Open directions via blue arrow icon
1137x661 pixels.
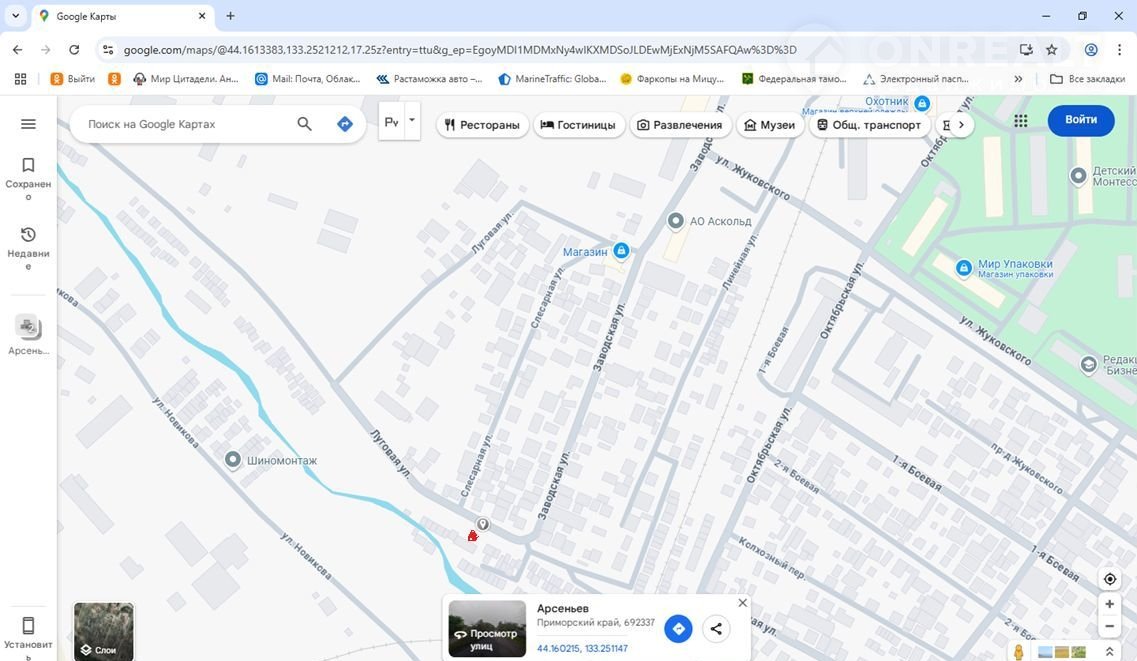tap(345, 124)
